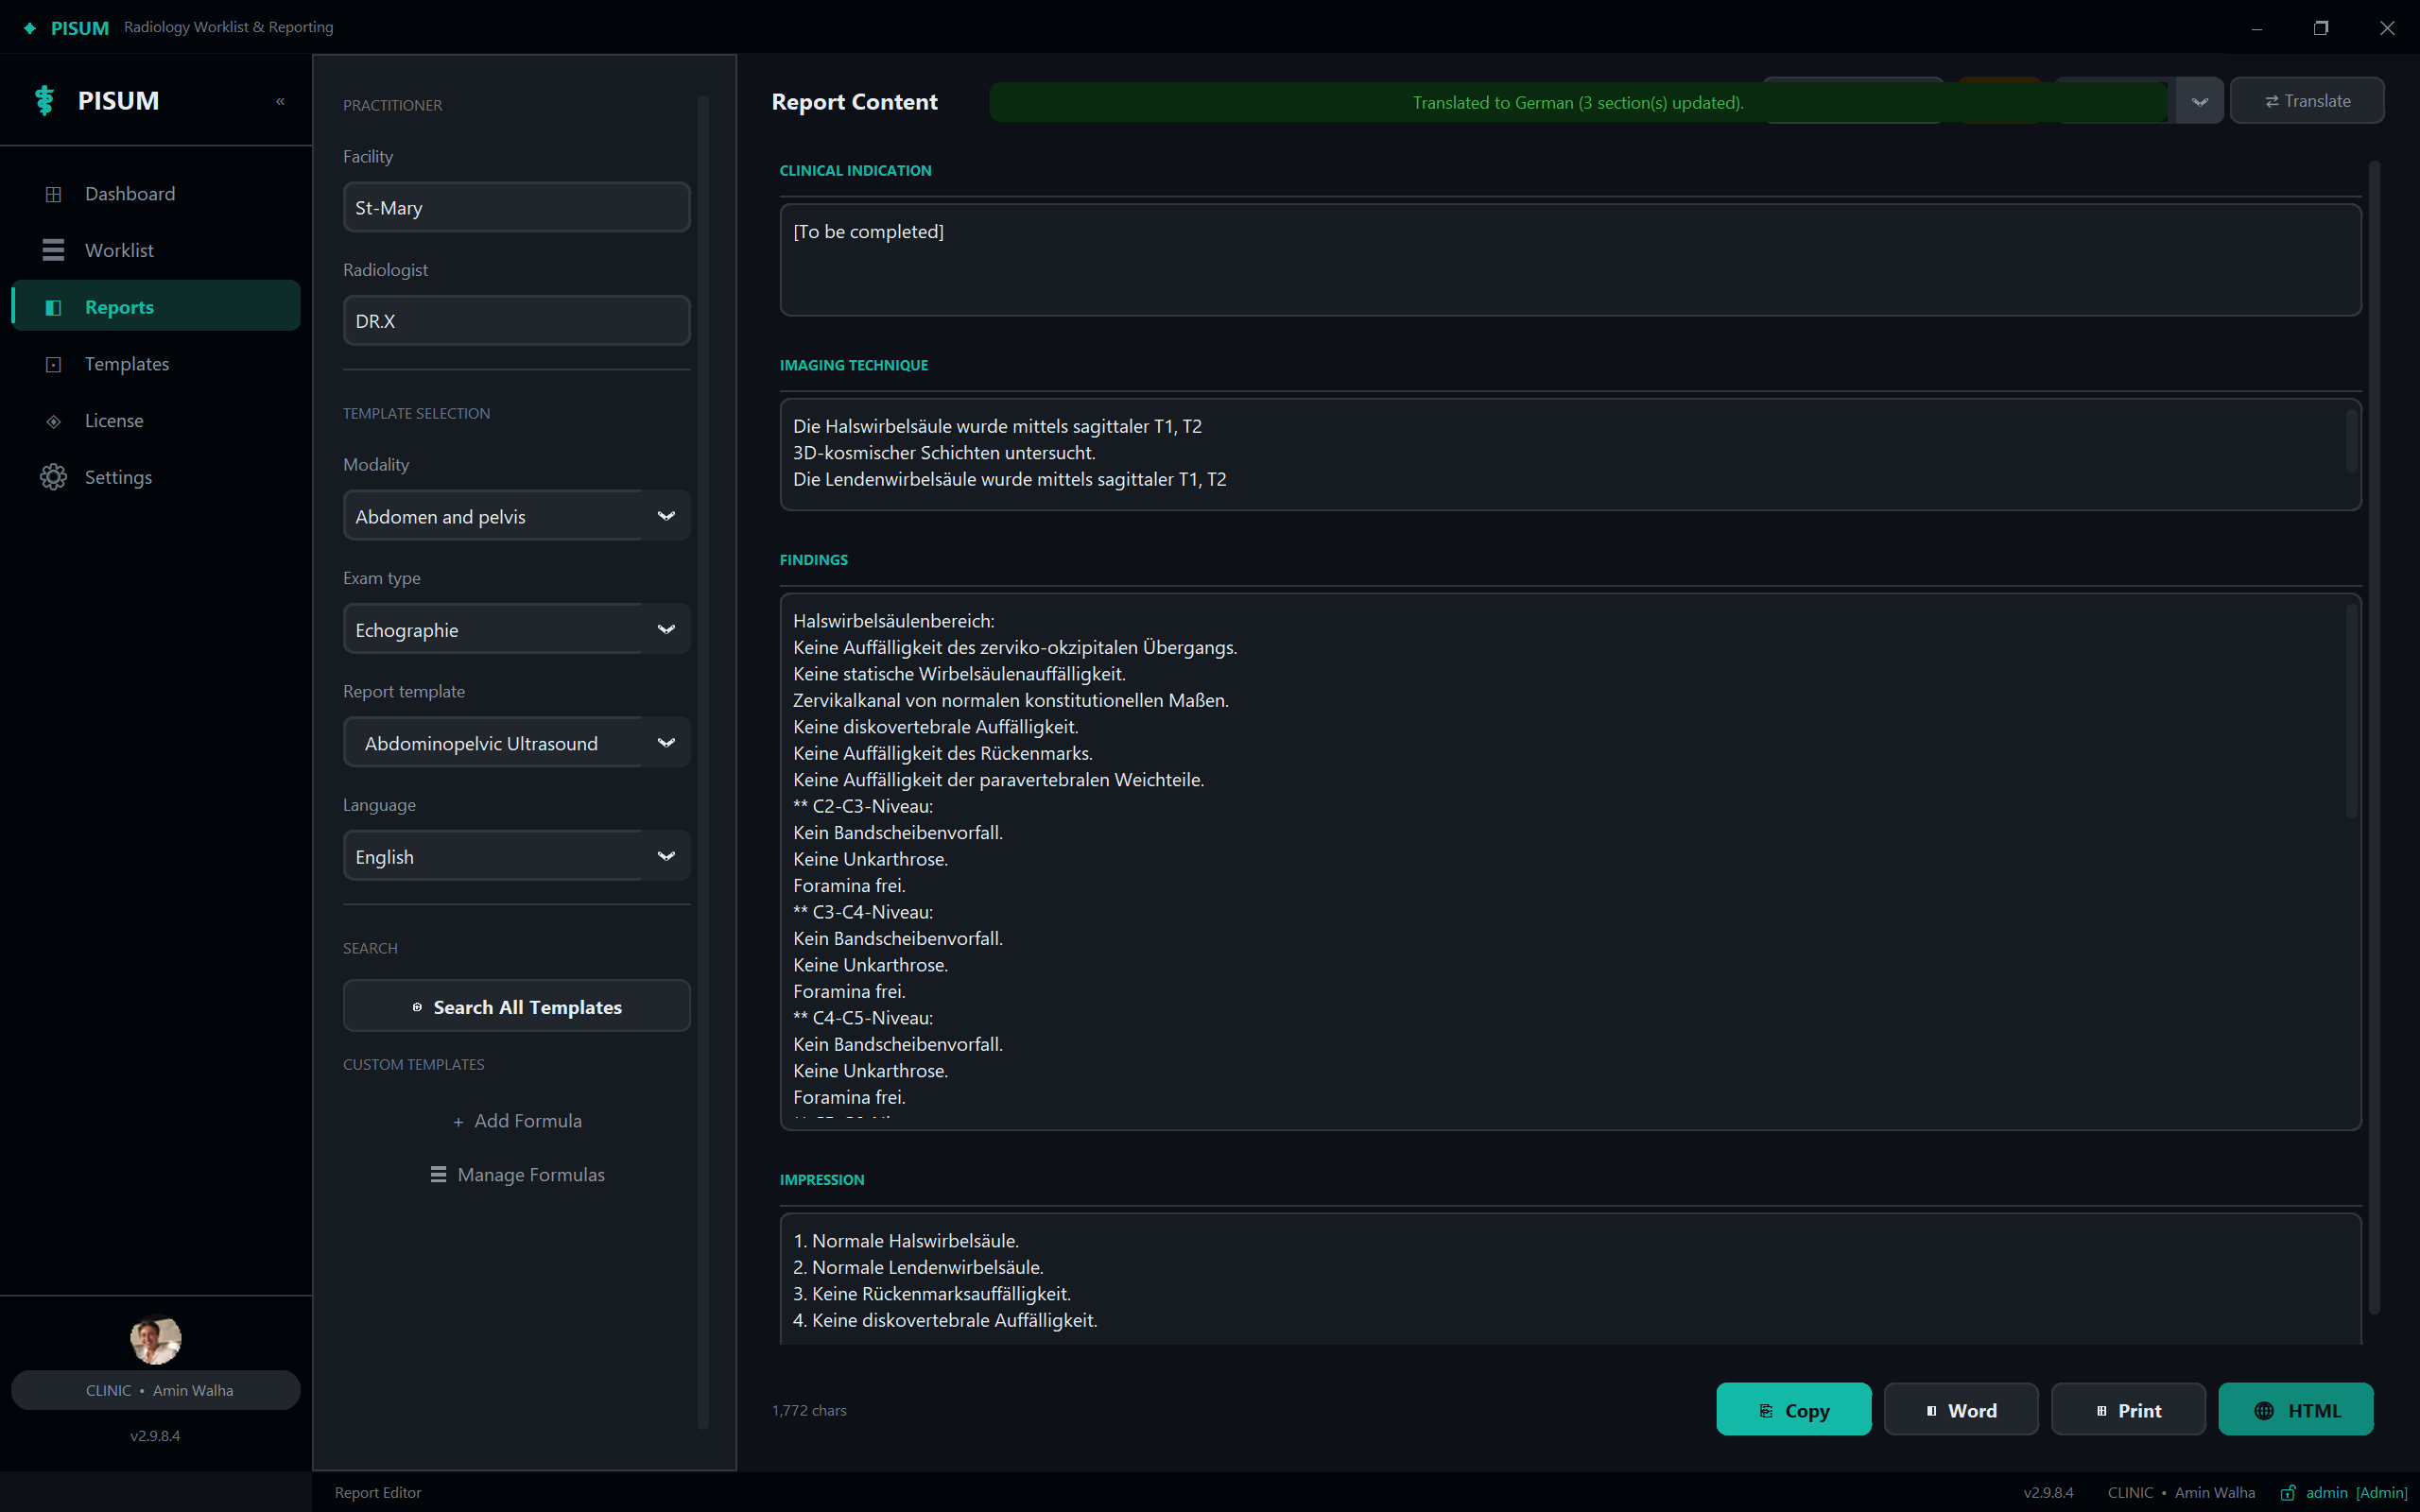This screenshot has width=2420, height=1512.
Task: Click the PISUM caduceus logo icon
Action: (x=44, y=101)
